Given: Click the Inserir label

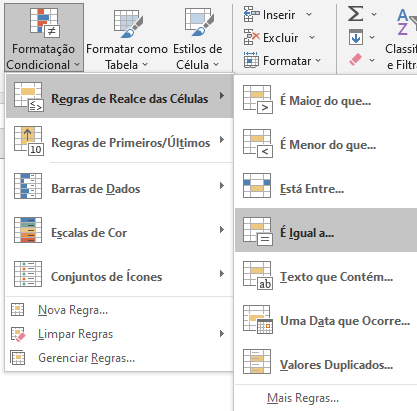Looking at the screenshot, I should (x=279, y=15).
